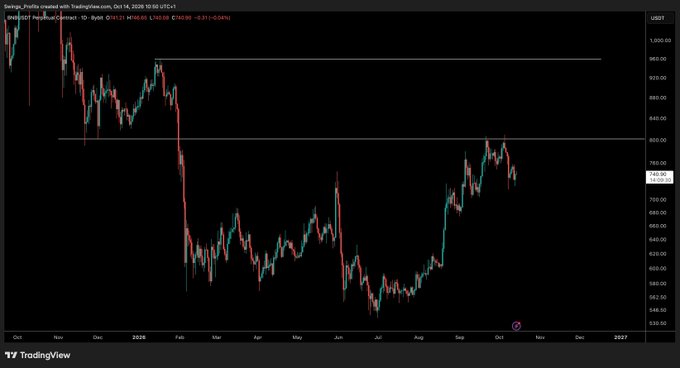This screenshot has height=368, width=680.
Task: Click the Aug label on the time axis
Action: pos(418,337)
